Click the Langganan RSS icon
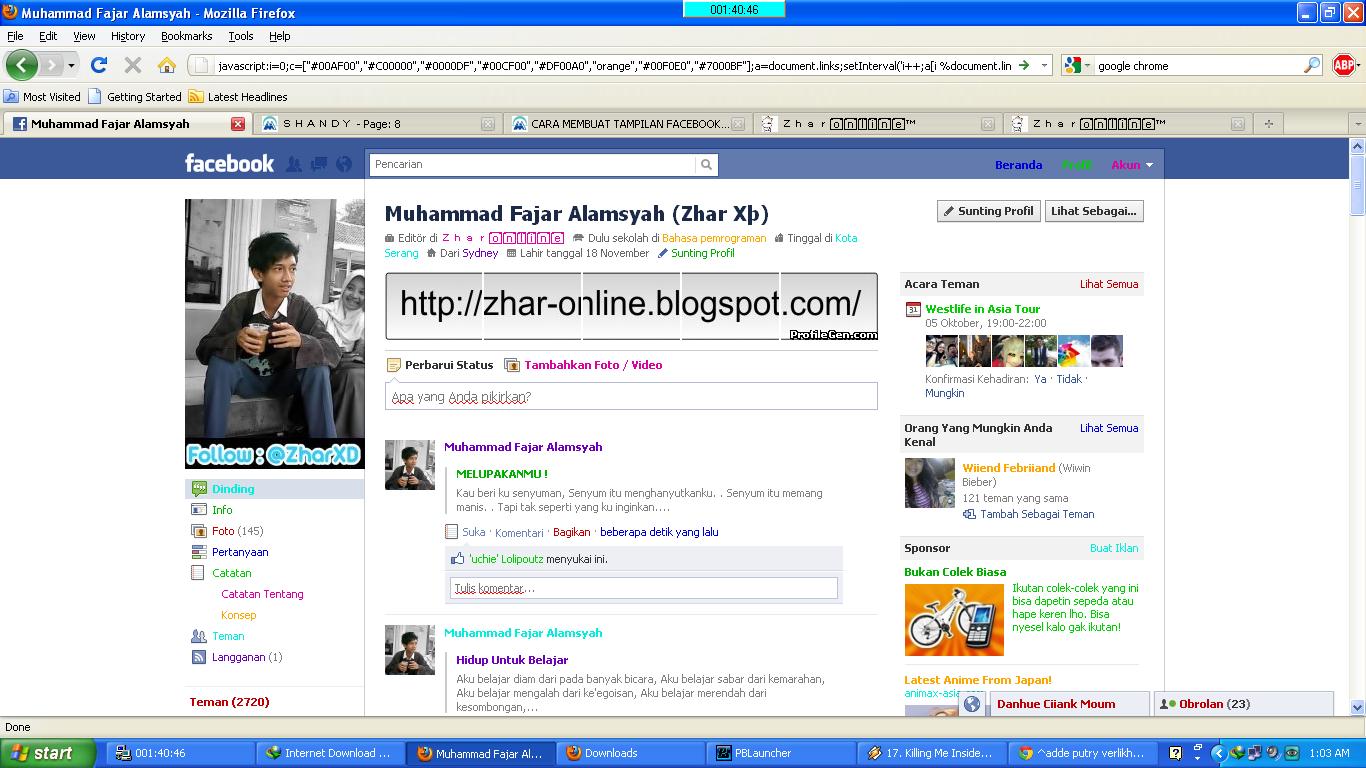 (198, 657)
